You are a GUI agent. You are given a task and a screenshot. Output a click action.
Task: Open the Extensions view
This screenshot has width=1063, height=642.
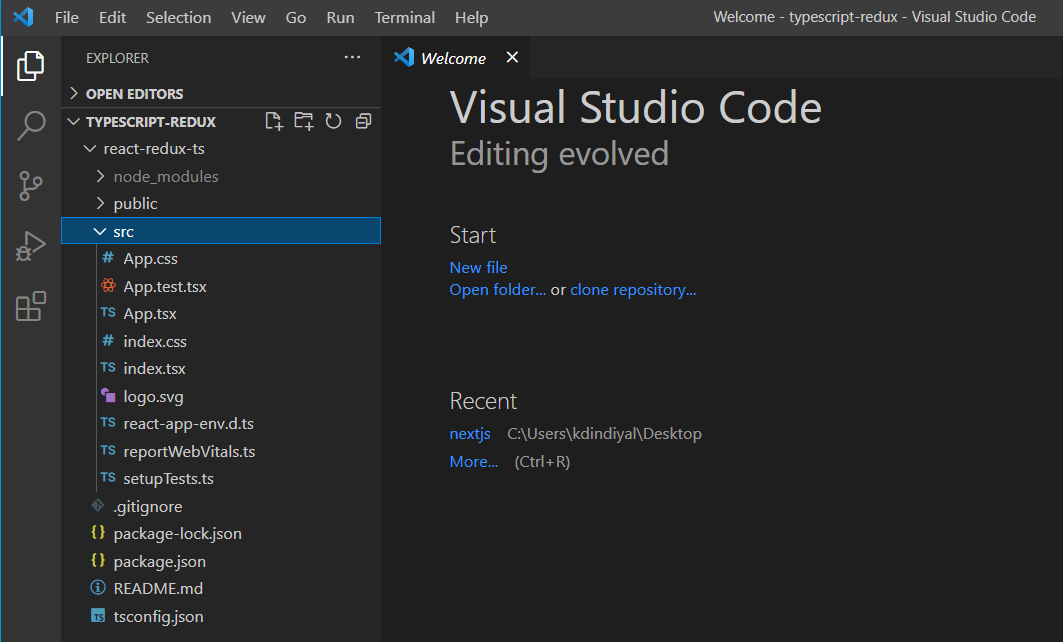pos(31,306)
